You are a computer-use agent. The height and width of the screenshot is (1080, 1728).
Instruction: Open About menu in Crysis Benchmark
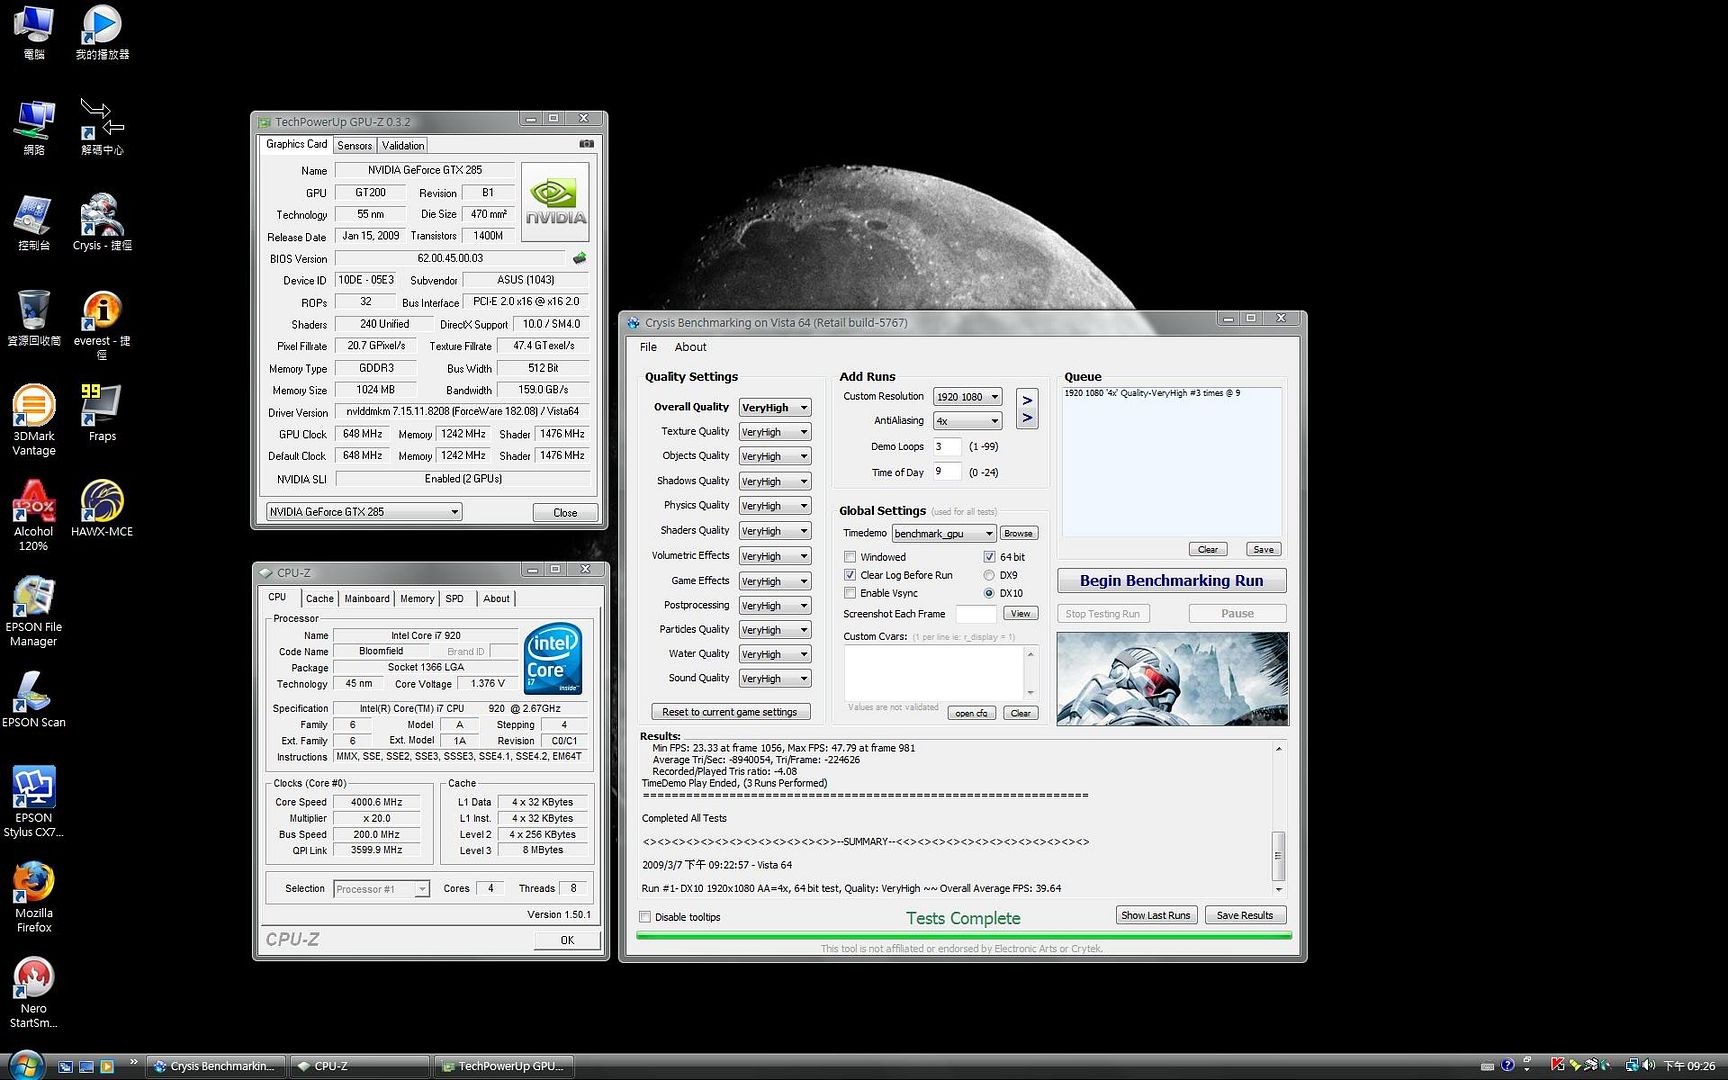point(690,347)
